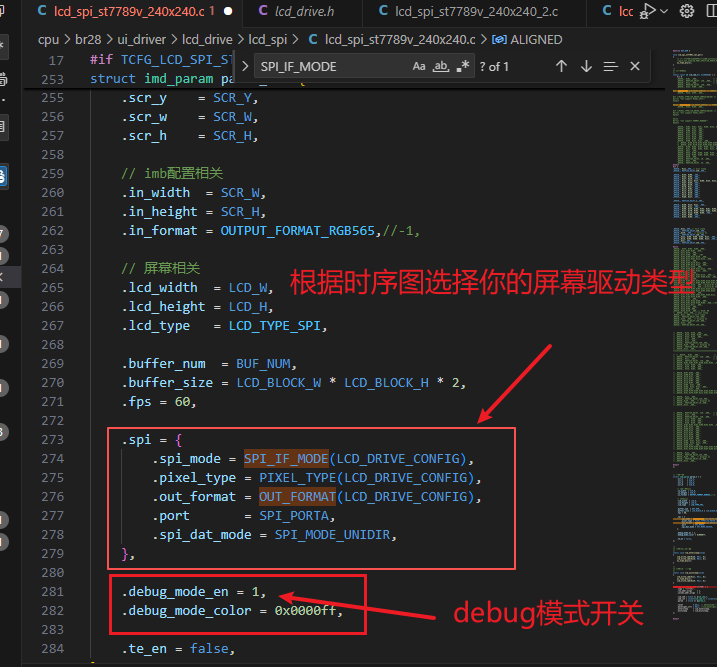Select the active lcd_spi_st7789v_240x240.c tab
717x667 pixels.
point(129,11)
